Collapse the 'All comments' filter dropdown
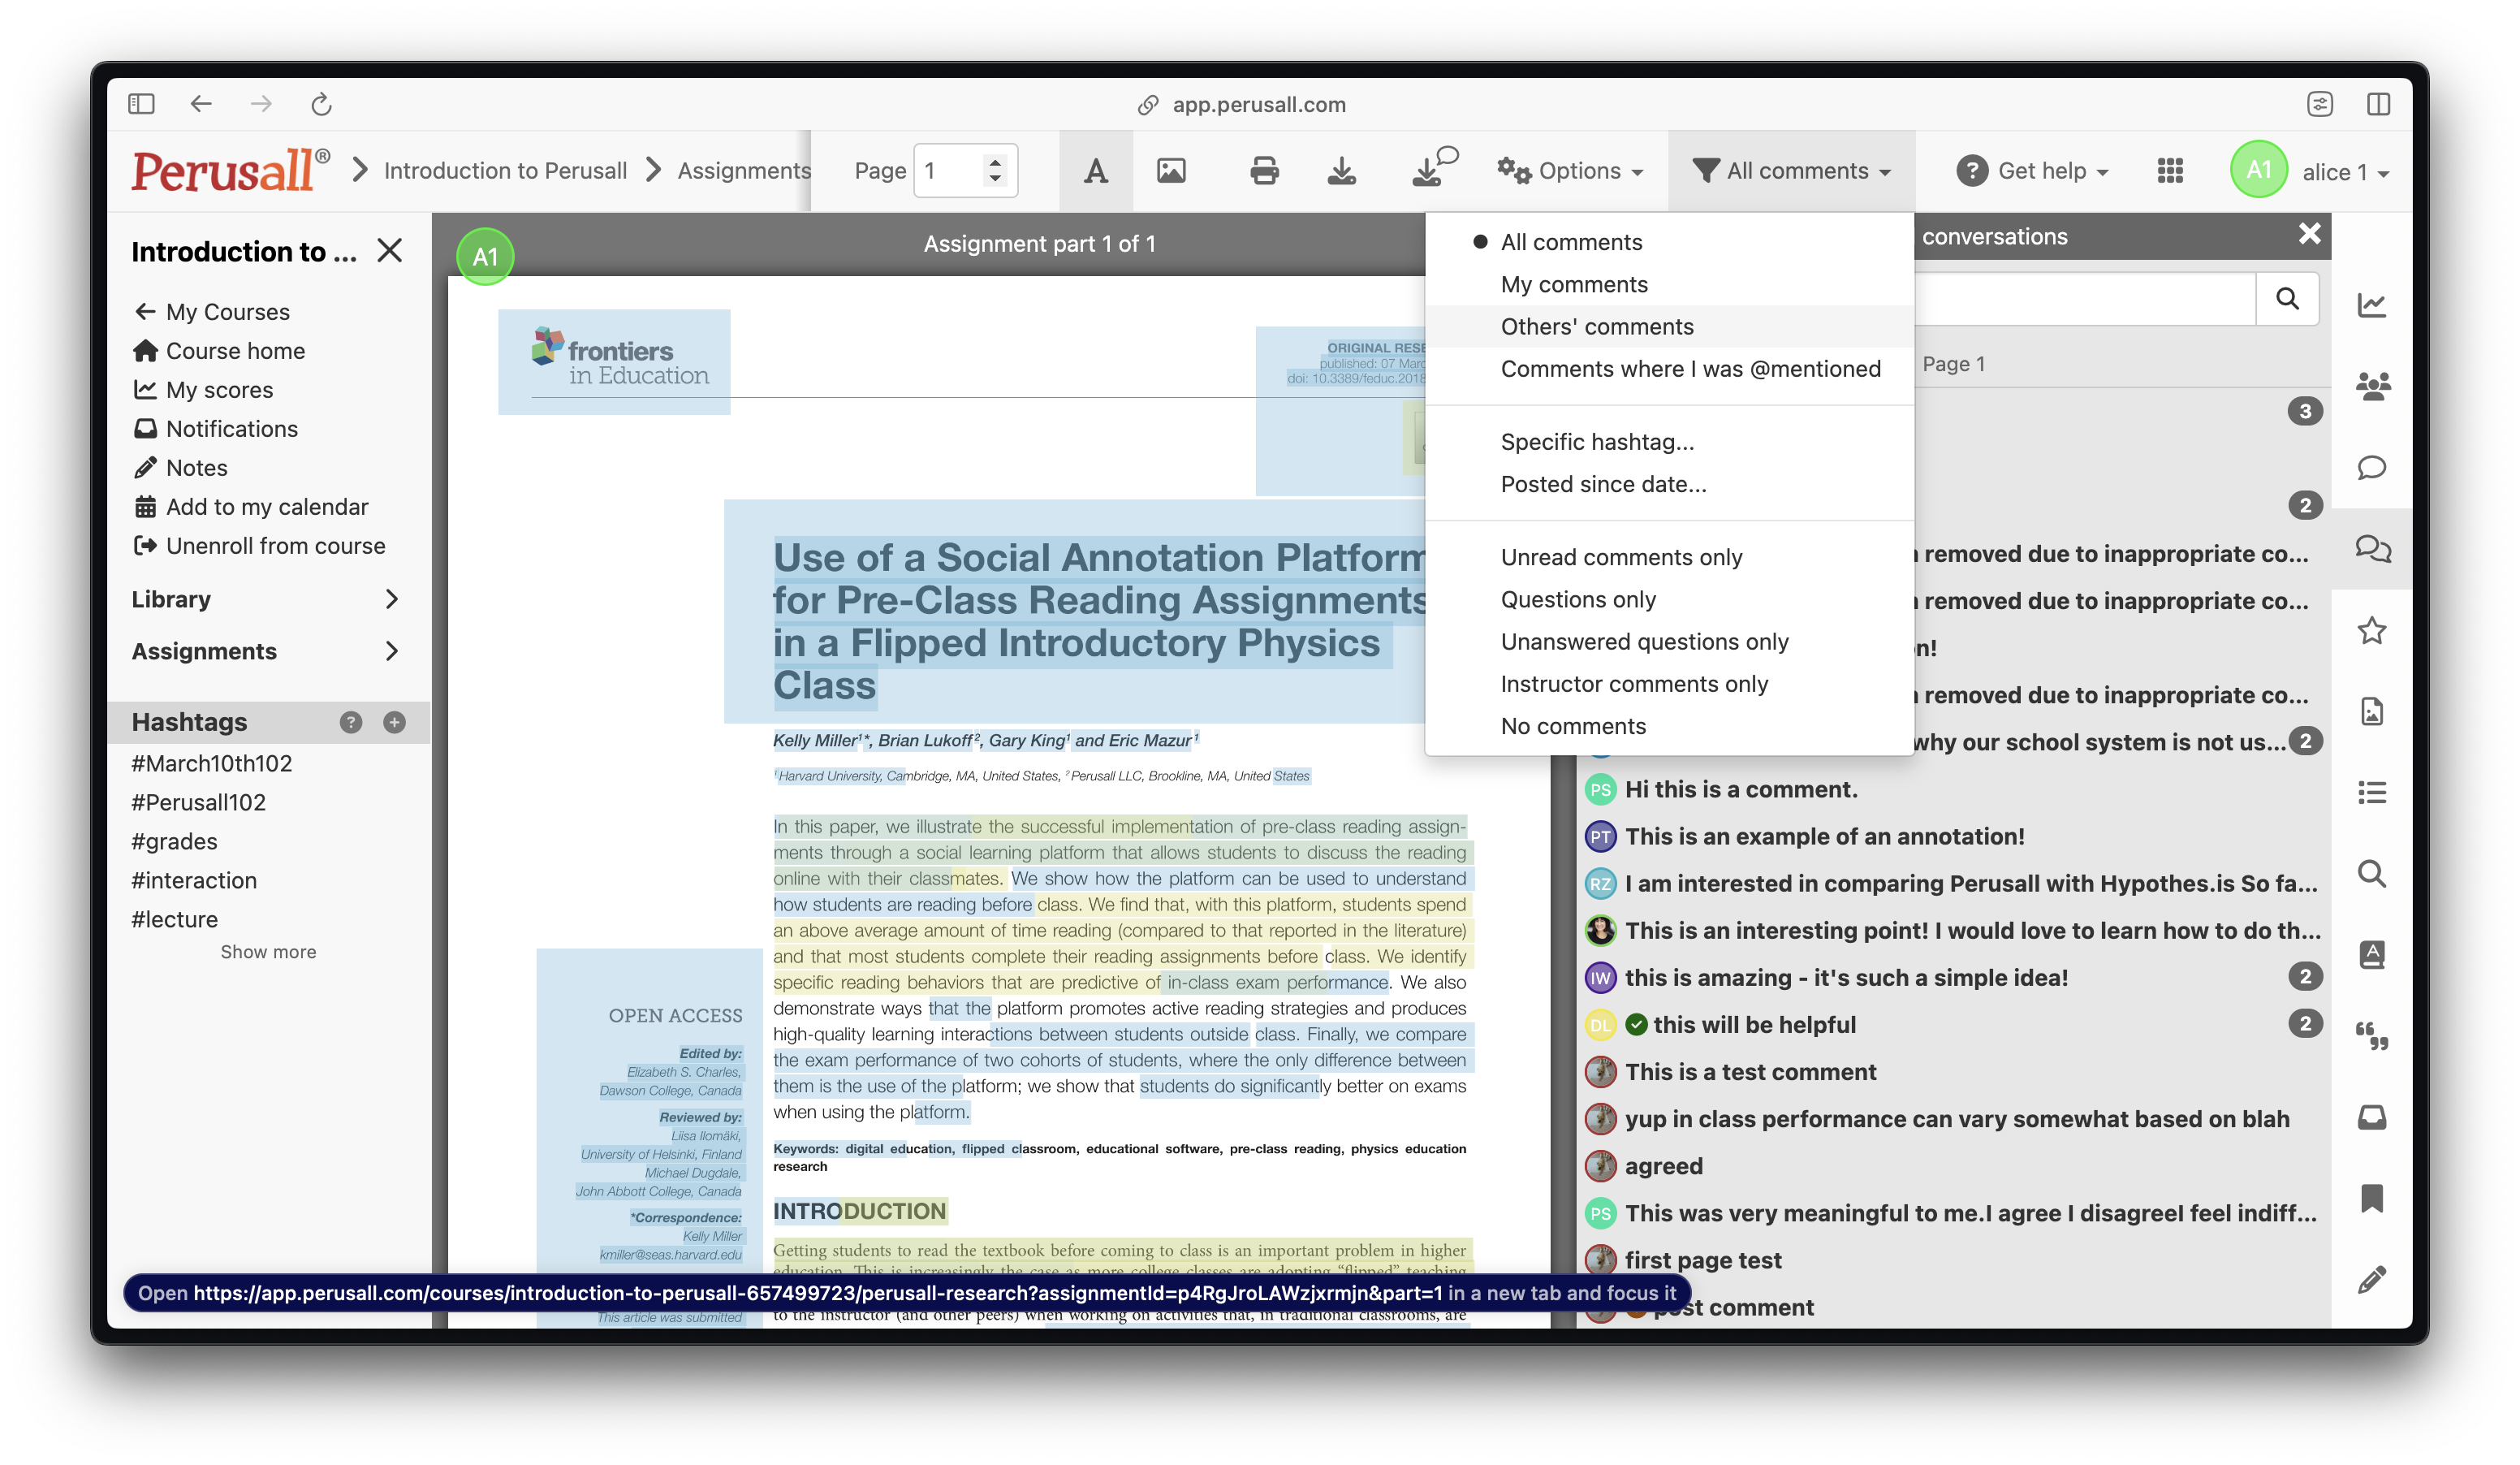Screen dimensions: 2520x1465 [1791, 171]
